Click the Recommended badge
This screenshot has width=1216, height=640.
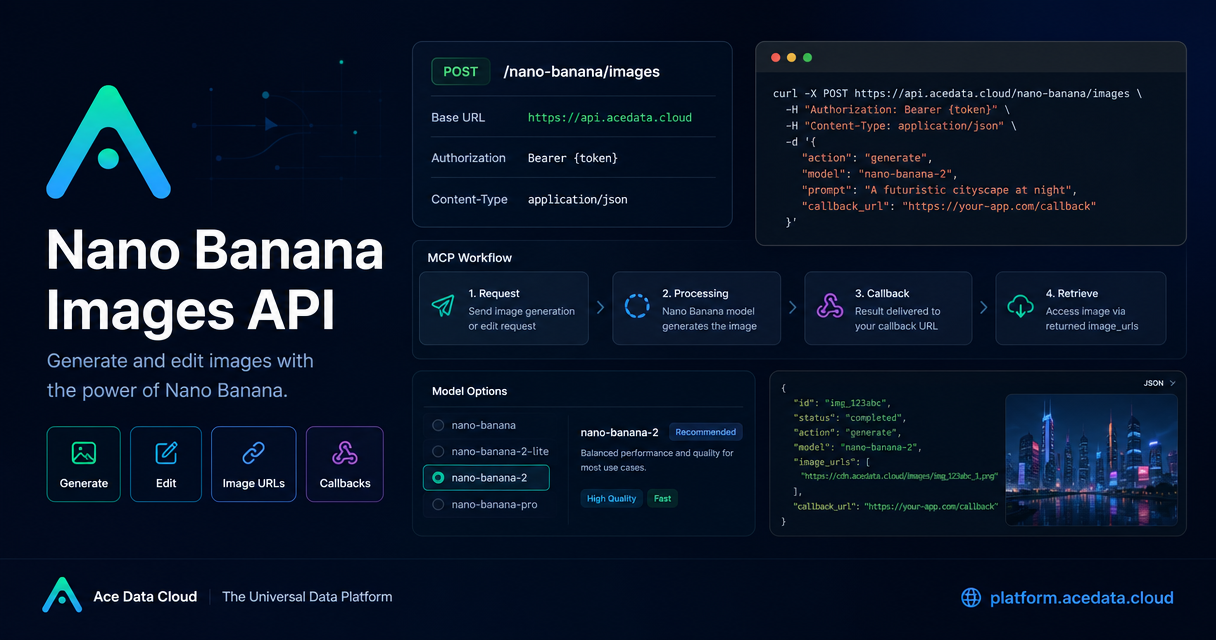(x=706, y=432)
